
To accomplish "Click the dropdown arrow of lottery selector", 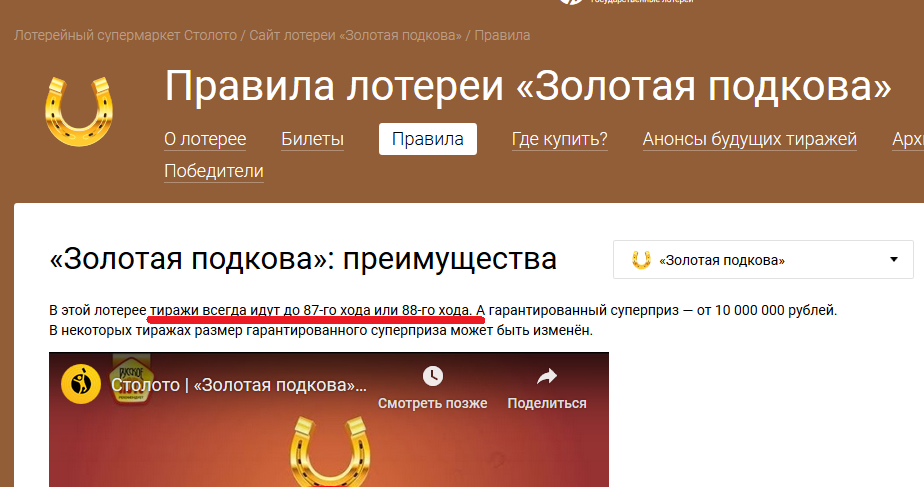I will click(x=893, y=260).
